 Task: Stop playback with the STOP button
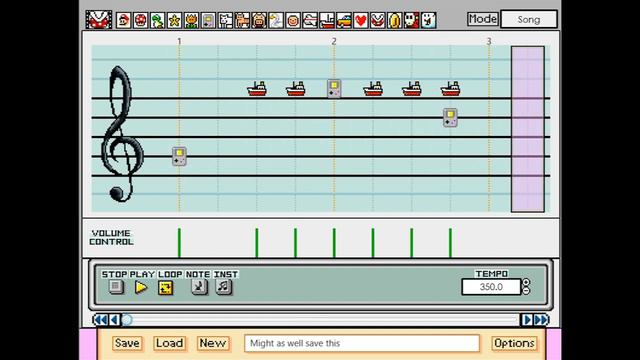coord(116,287)
